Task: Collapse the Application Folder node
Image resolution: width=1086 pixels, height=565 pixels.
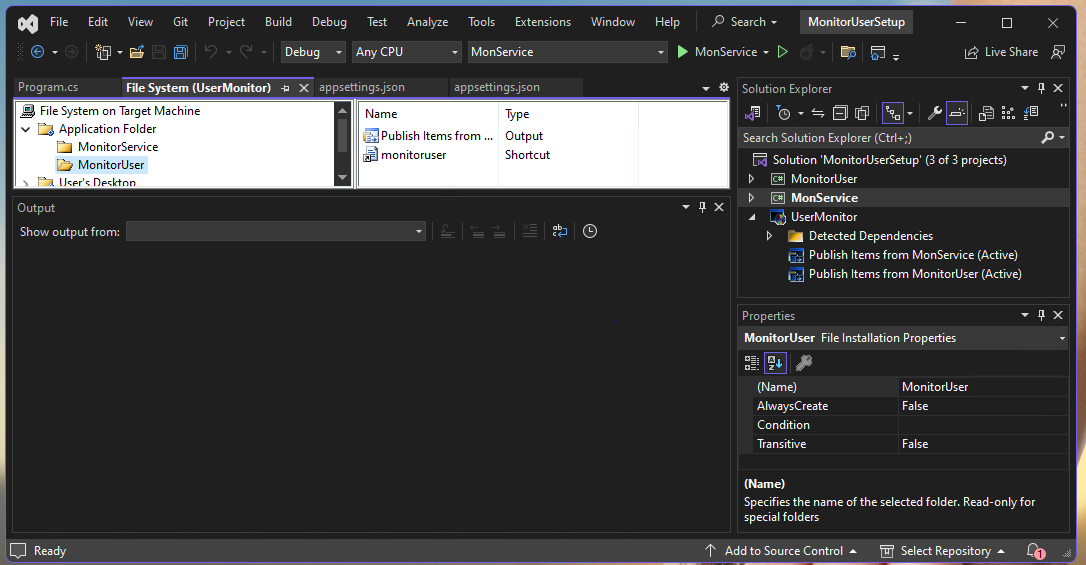Action: pos(26,129)
